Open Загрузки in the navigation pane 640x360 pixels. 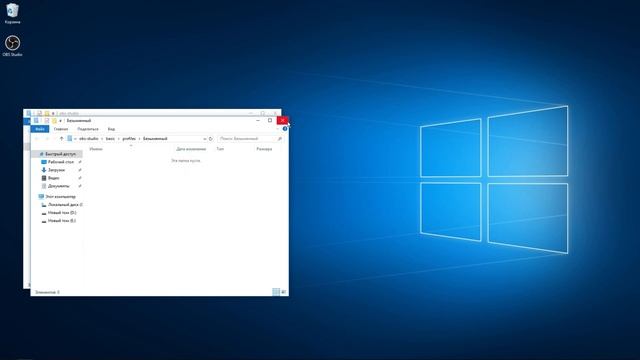coord(56,170)
